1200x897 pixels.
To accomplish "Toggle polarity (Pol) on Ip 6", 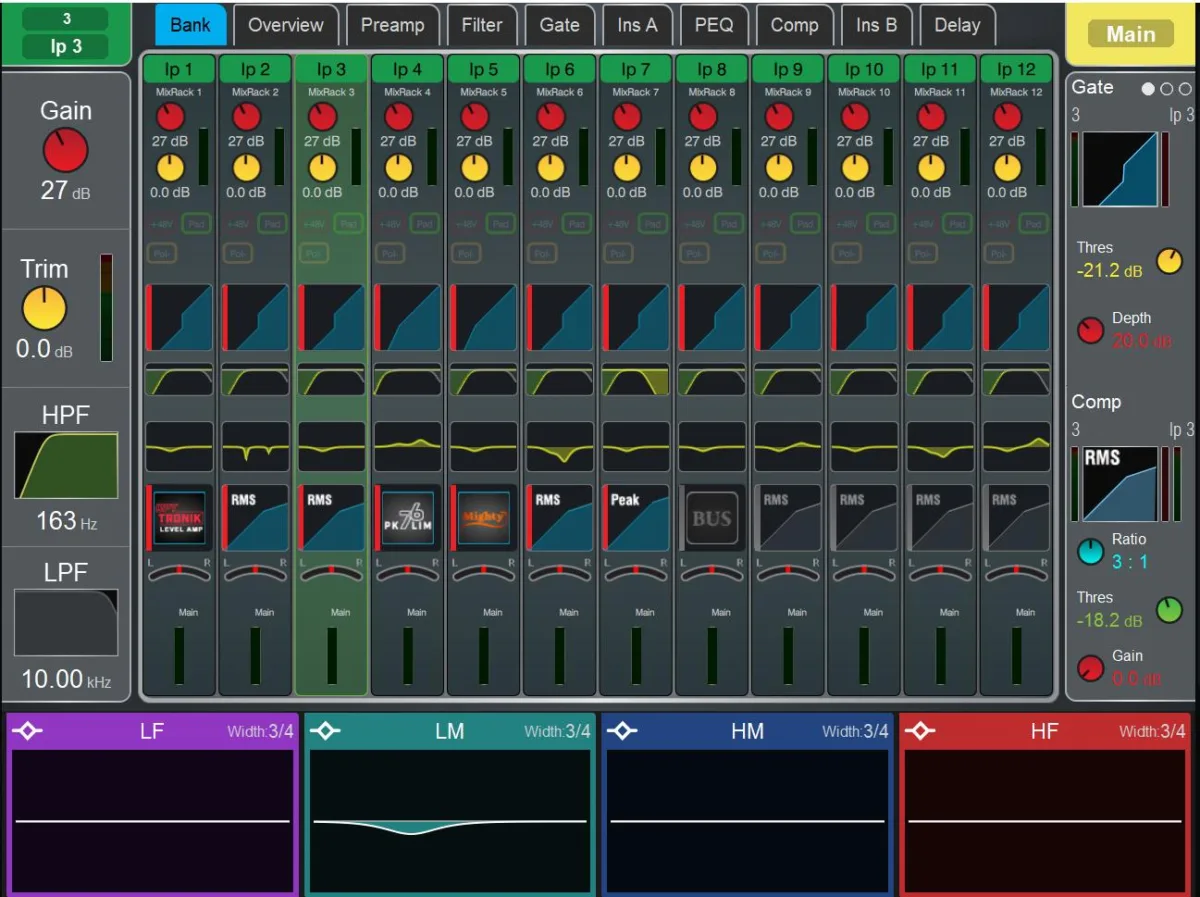I will (541, 254).
